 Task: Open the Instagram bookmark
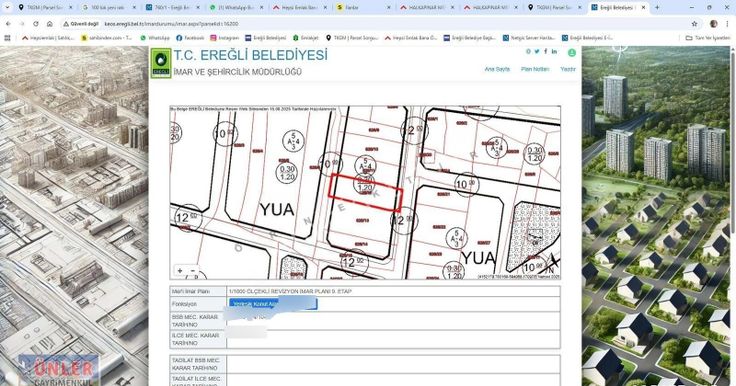(x=224, y=38)
